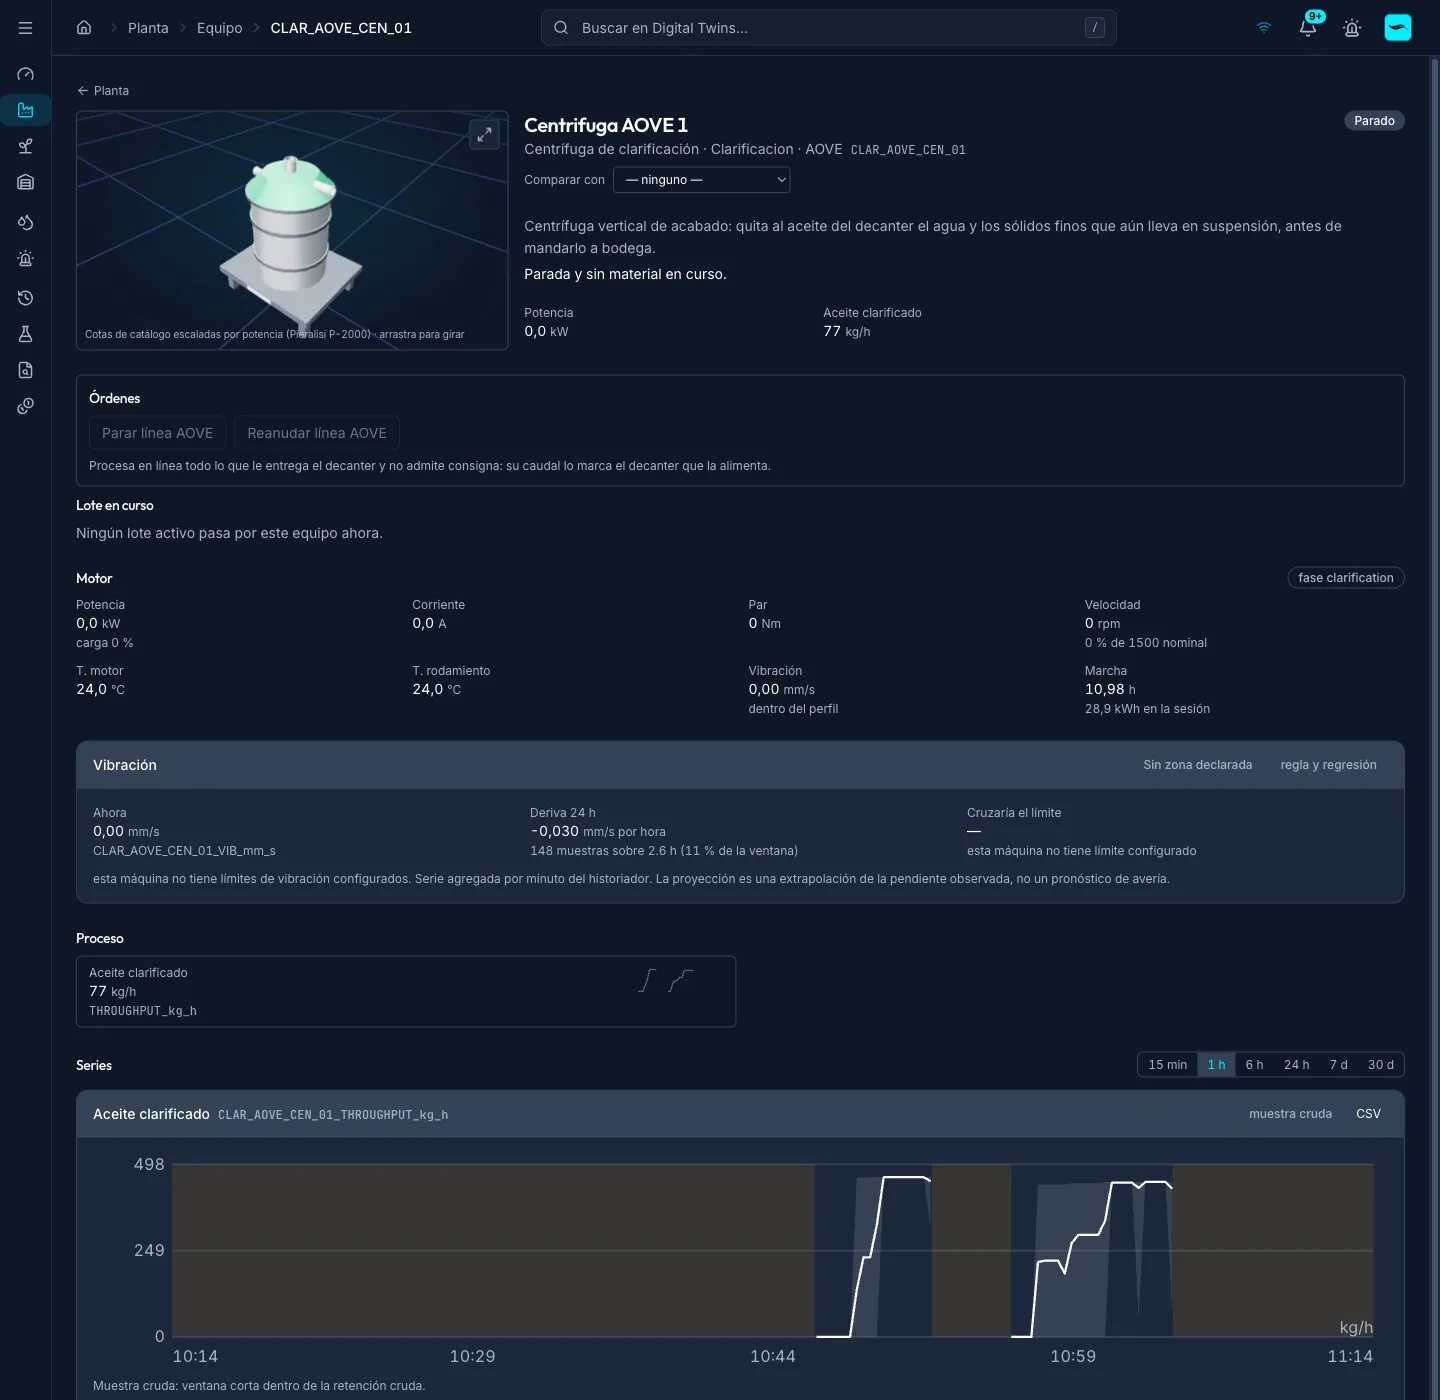Click the 'Reanudar línea AOVE' button

[x=317, y=433]
